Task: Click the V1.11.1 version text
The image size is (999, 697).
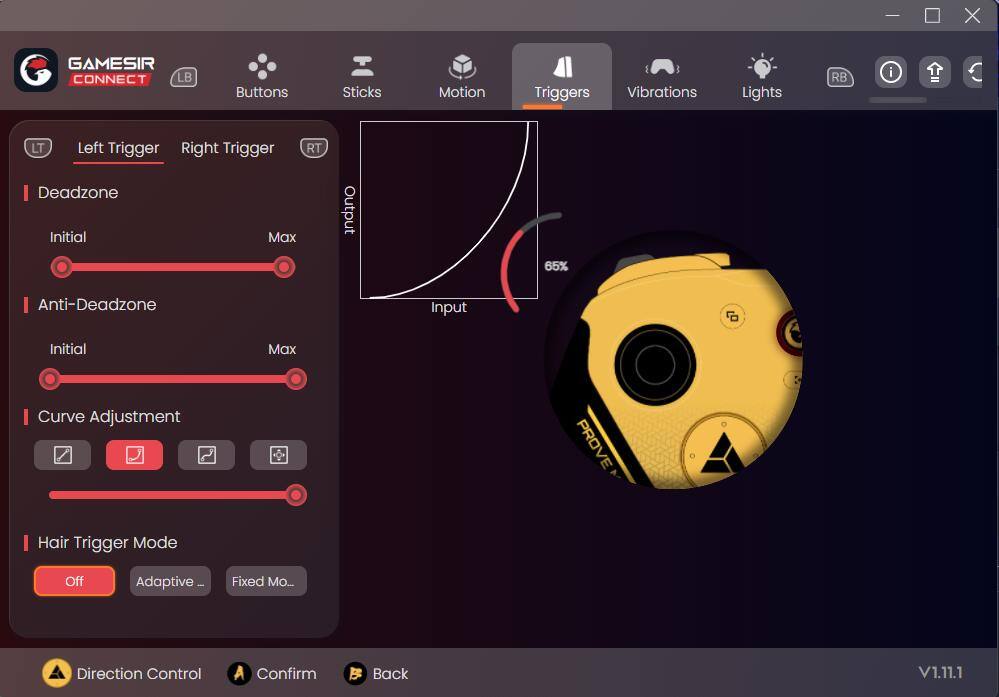Action: [x=940, y=672]
